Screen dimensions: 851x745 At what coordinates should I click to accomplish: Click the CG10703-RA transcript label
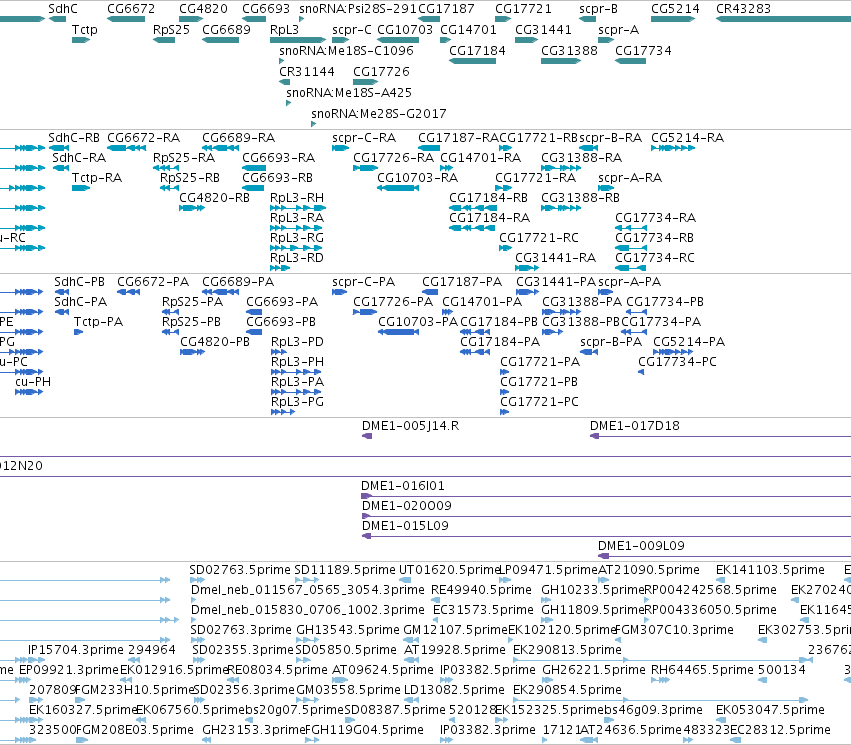point(417,178)
